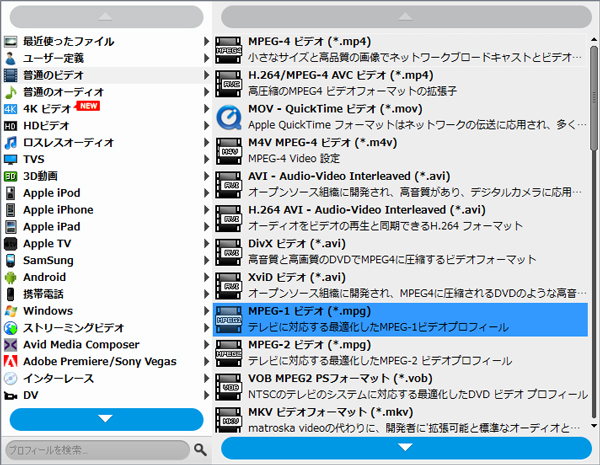
Task: Click format list scroll-up gray button
Action: coord(406,17)
